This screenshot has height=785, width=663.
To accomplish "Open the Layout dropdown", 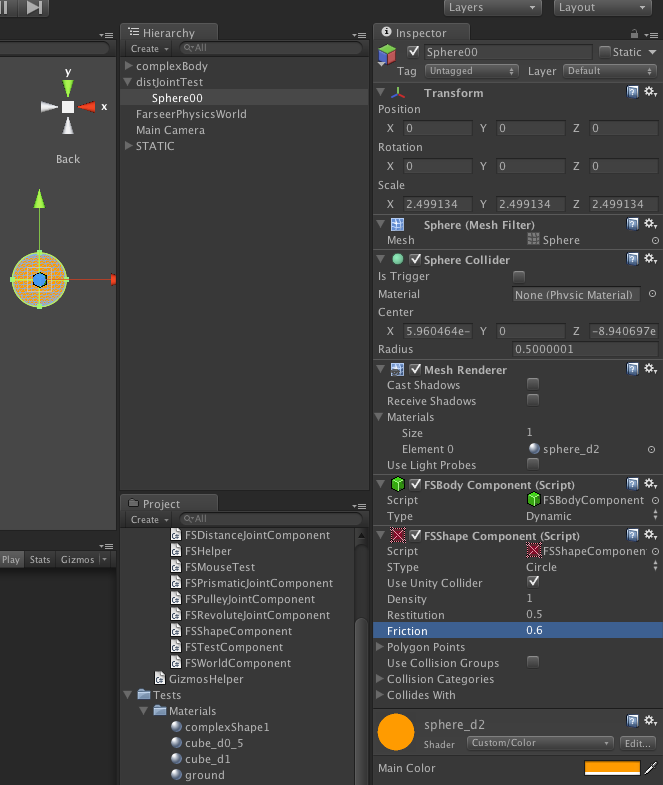I will coord(602,8).
